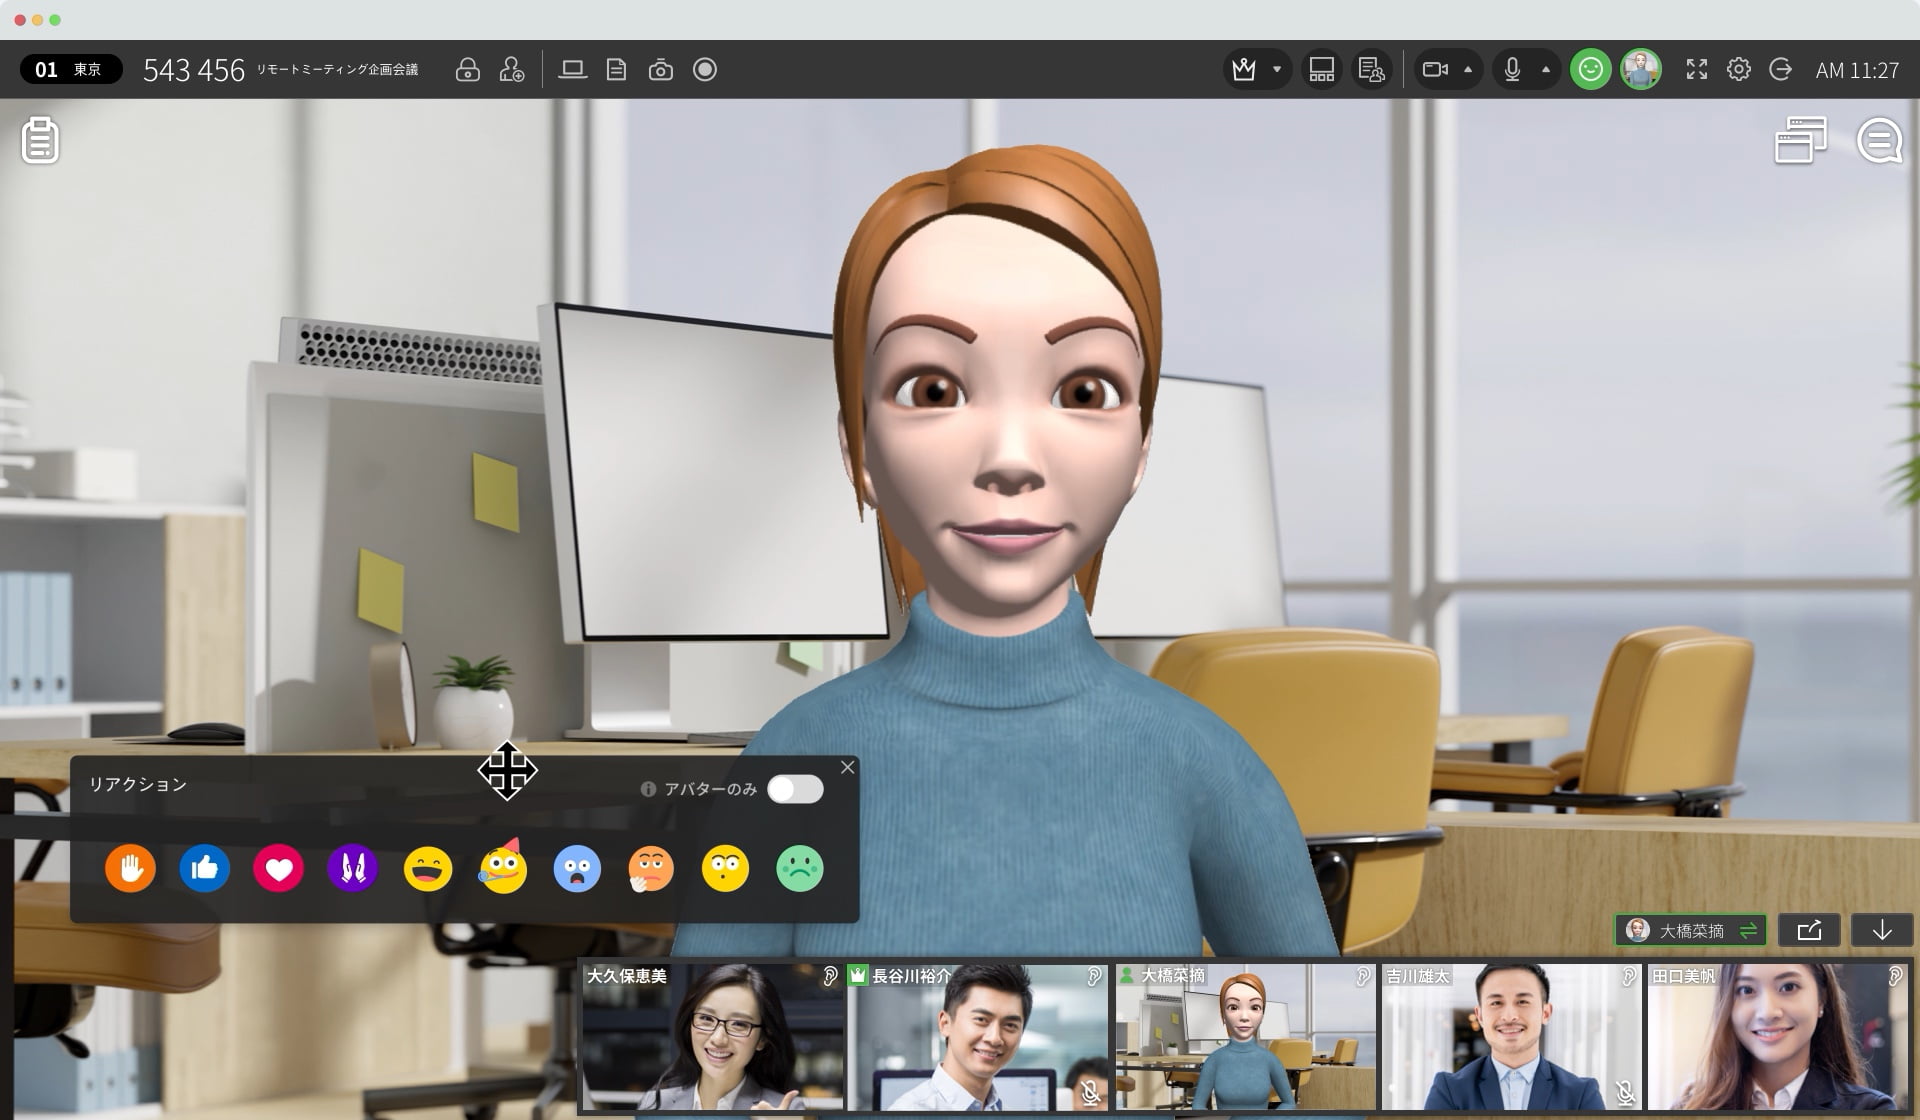The width and height of the screenshot is (1920, 1120).
Task: Open the participant list icon
Action: click(x=1372, y=70)
